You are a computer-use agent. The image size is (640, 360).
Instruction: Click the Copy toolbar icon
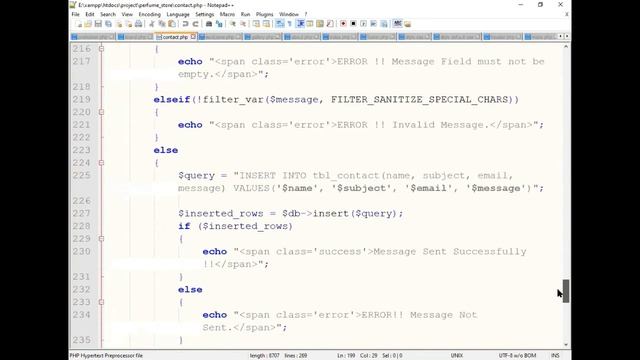point(162,24)
